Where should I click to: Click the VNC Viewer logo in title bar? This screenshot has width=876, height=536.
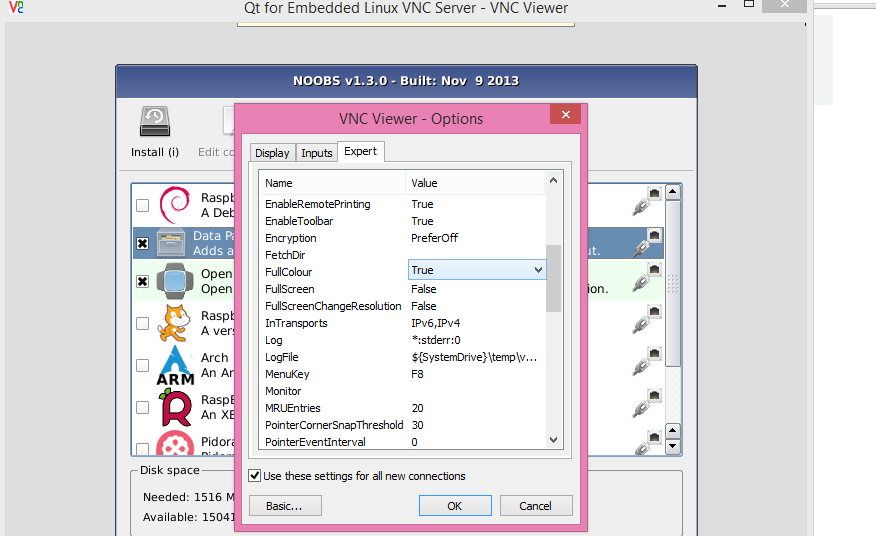(x=16, y=7)
